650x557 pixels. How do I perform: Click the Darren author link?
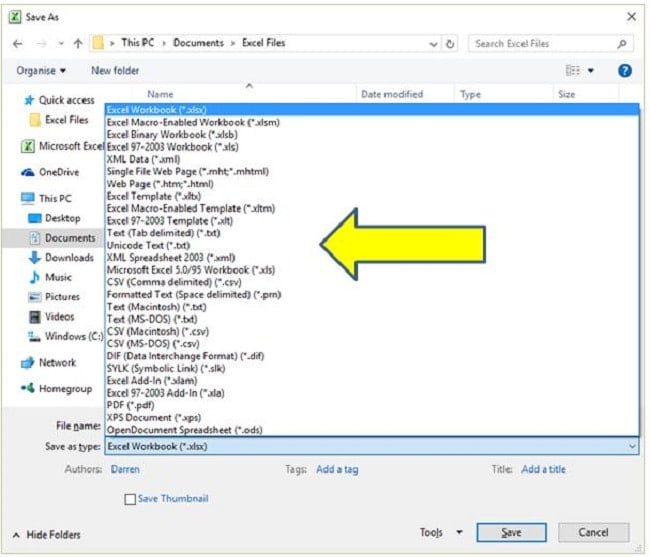(x=125, y=470)
